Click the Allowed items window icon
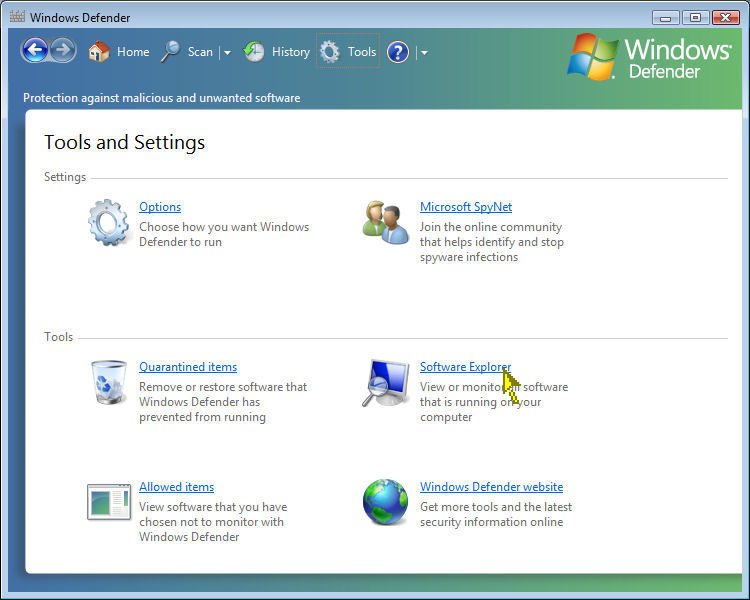 tap(109, 502)
